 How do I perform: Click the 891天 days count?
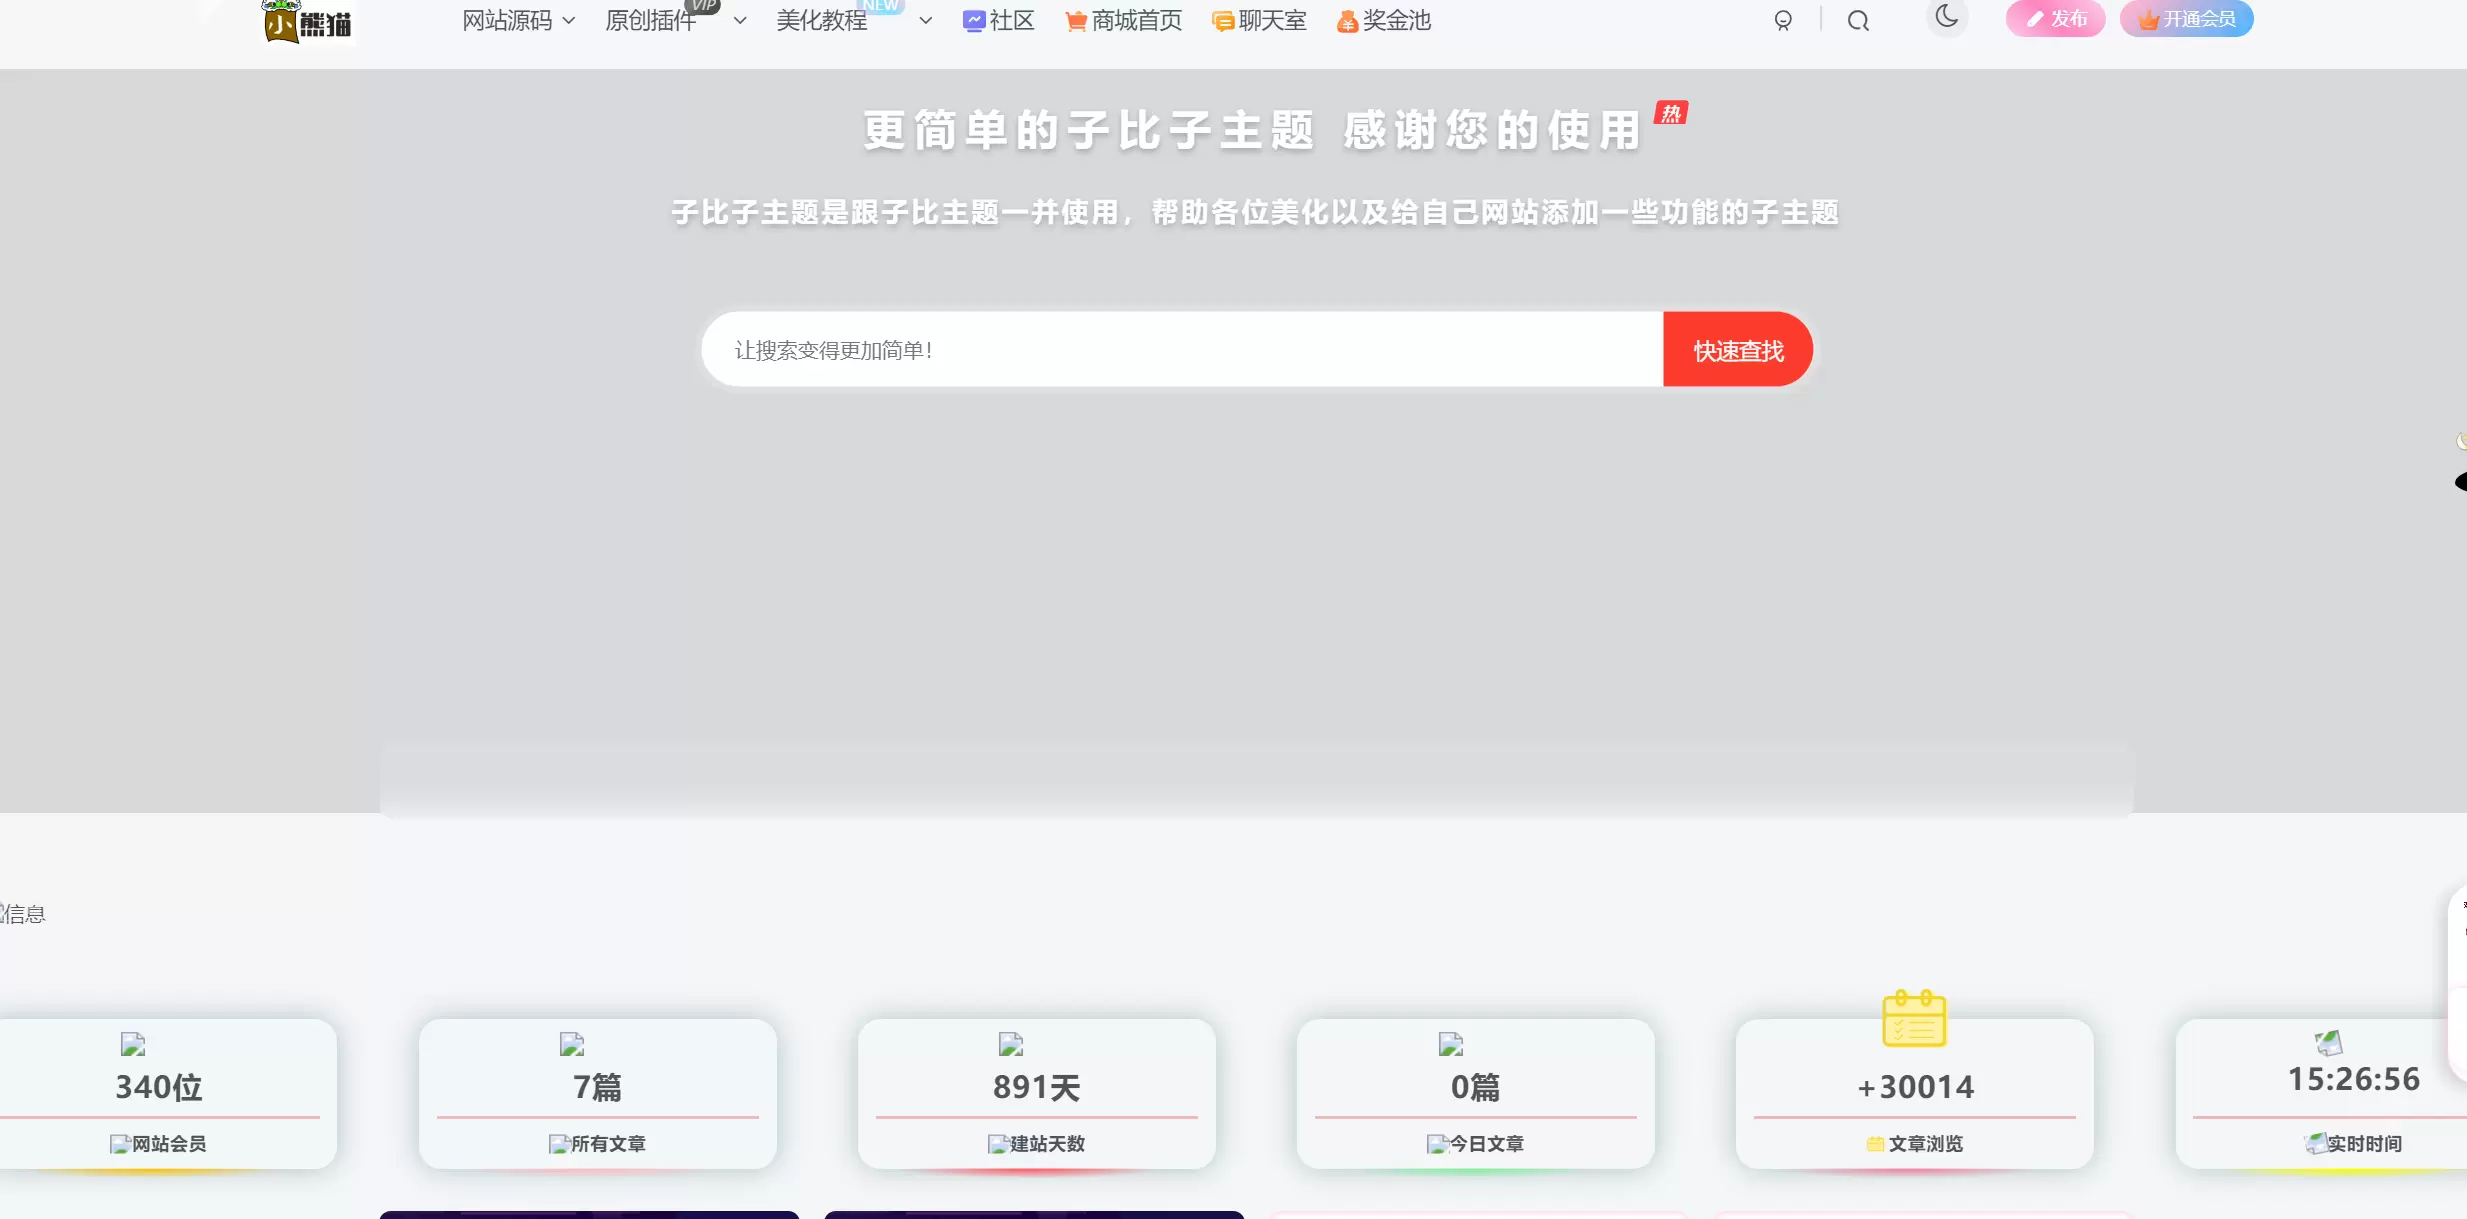click(1037, 1087)
